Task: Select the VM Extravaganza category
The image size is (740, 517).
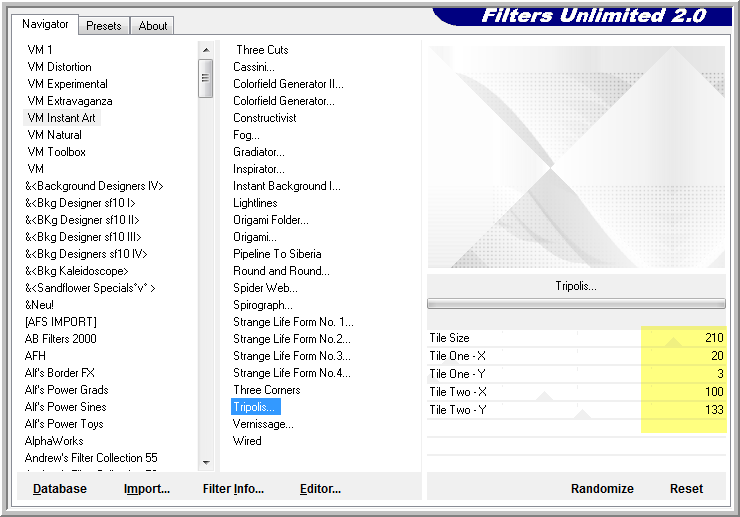Action: point(70,101)
